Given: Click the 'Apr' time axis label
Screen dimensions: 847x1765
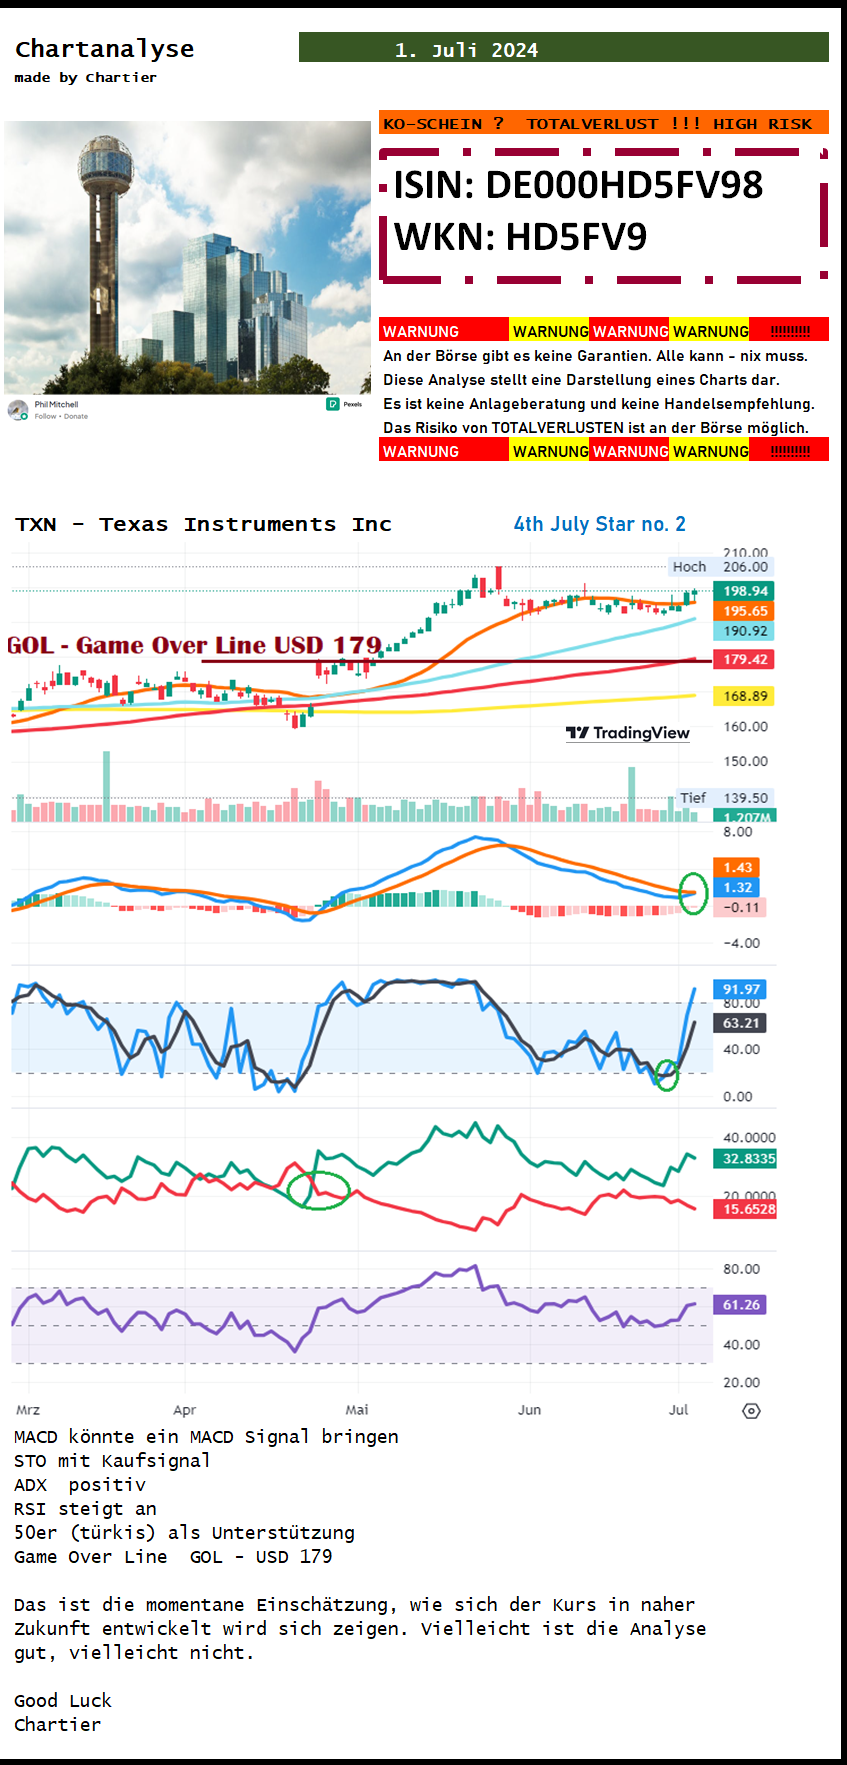Looking at the screenshot, I should click(x=185, y=1409).
